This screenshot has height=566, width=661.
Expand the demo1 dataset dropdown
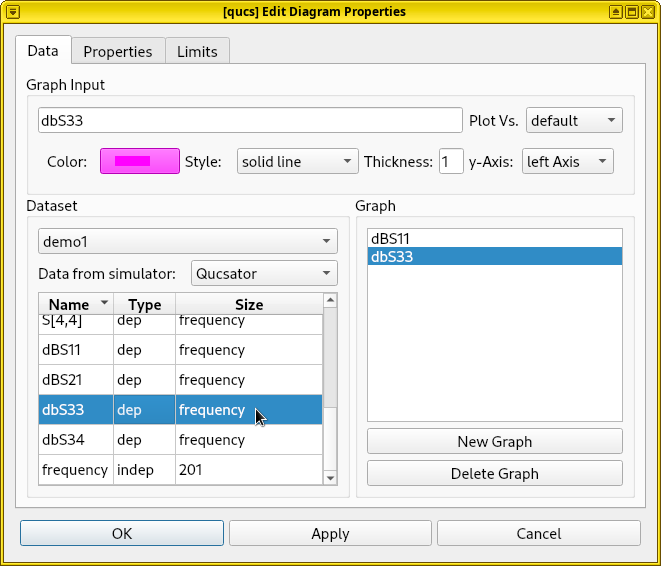pyautogui.click(x=187, y=242)
